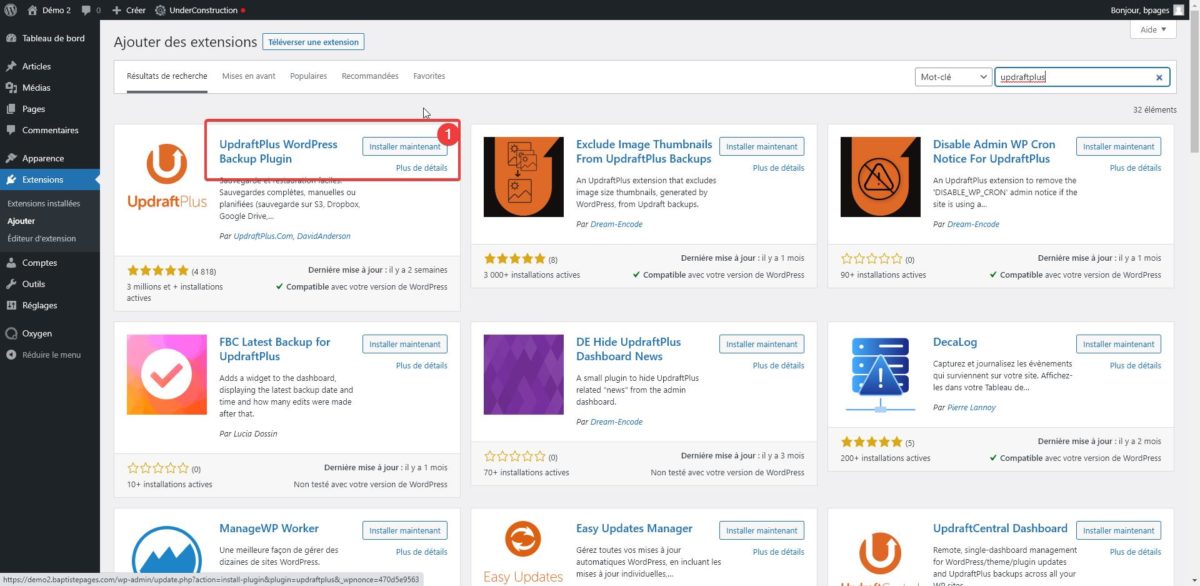This screenshot has height=586, width=1200.
Task: Install DE Hide UpdraftPlus Dashboard News
Action: (x=762, y=344)
